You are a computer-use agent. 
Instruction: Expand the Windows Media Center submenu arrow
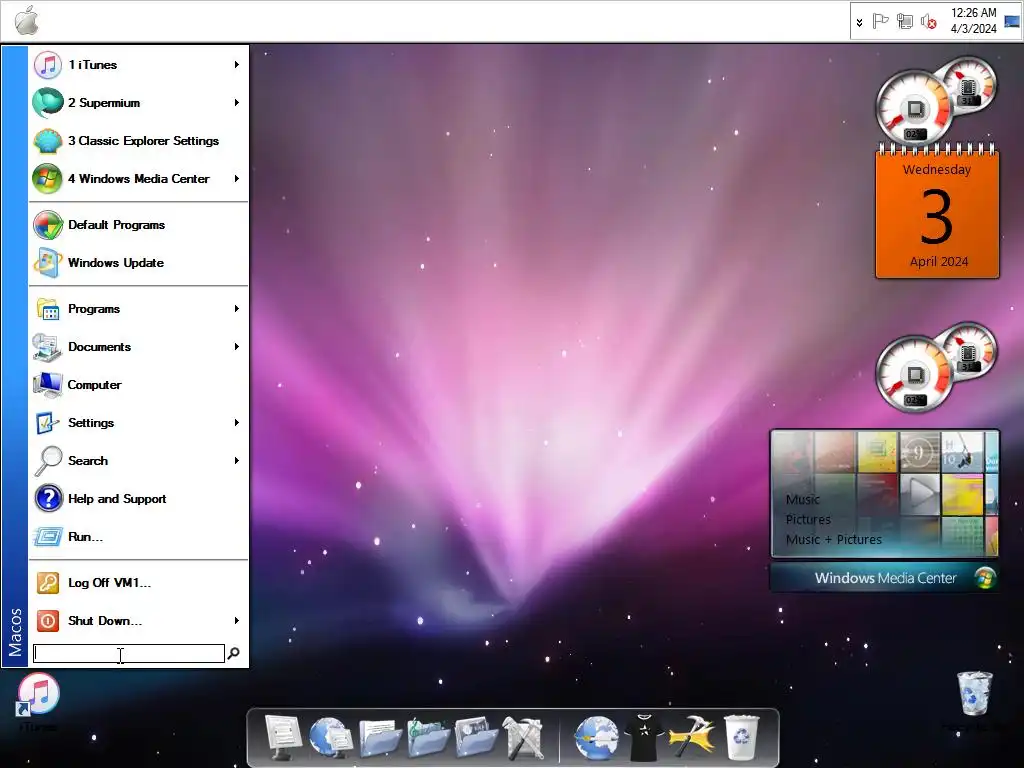[236, 178]
